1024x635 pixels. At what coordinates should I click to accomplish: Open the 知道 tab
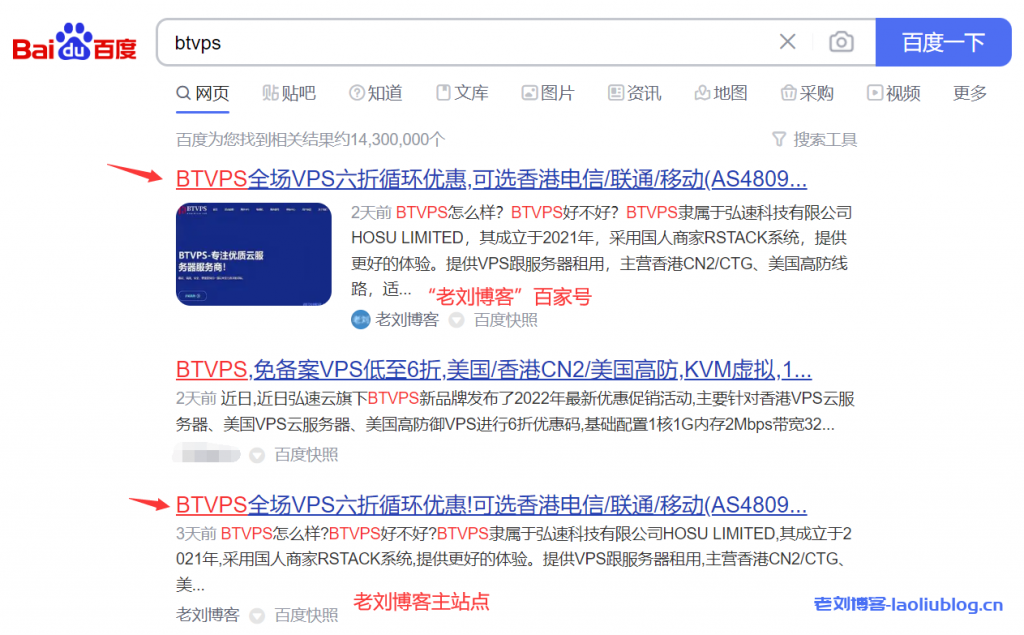376,93
